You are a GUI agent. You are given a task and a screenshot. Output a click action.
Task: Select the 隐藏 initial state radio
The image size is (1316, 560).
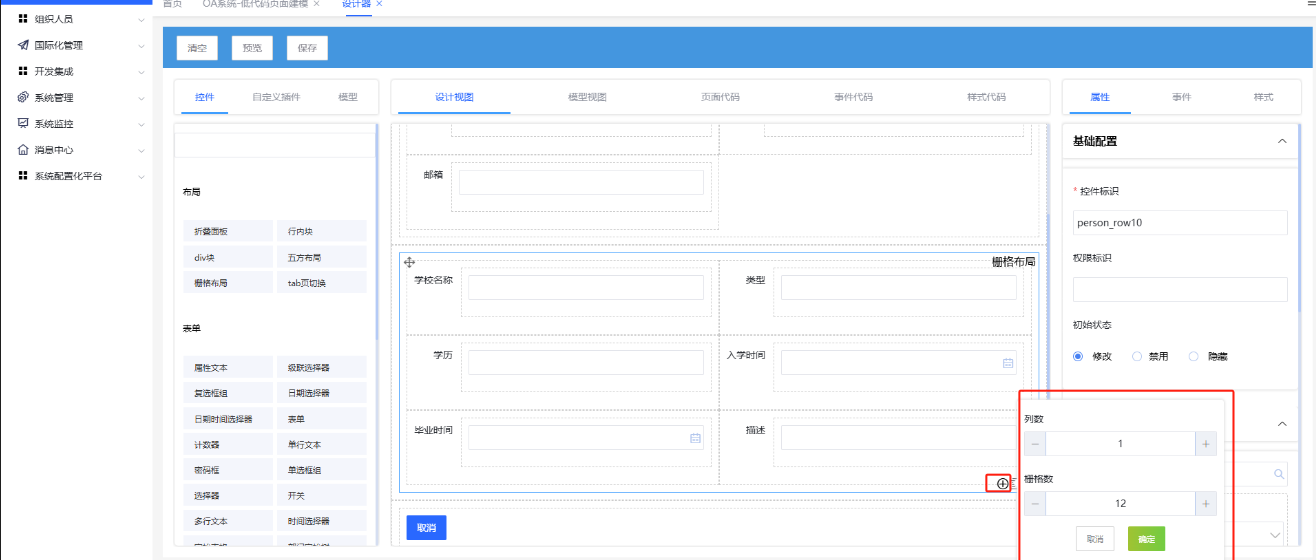(x=1193, y=356)
